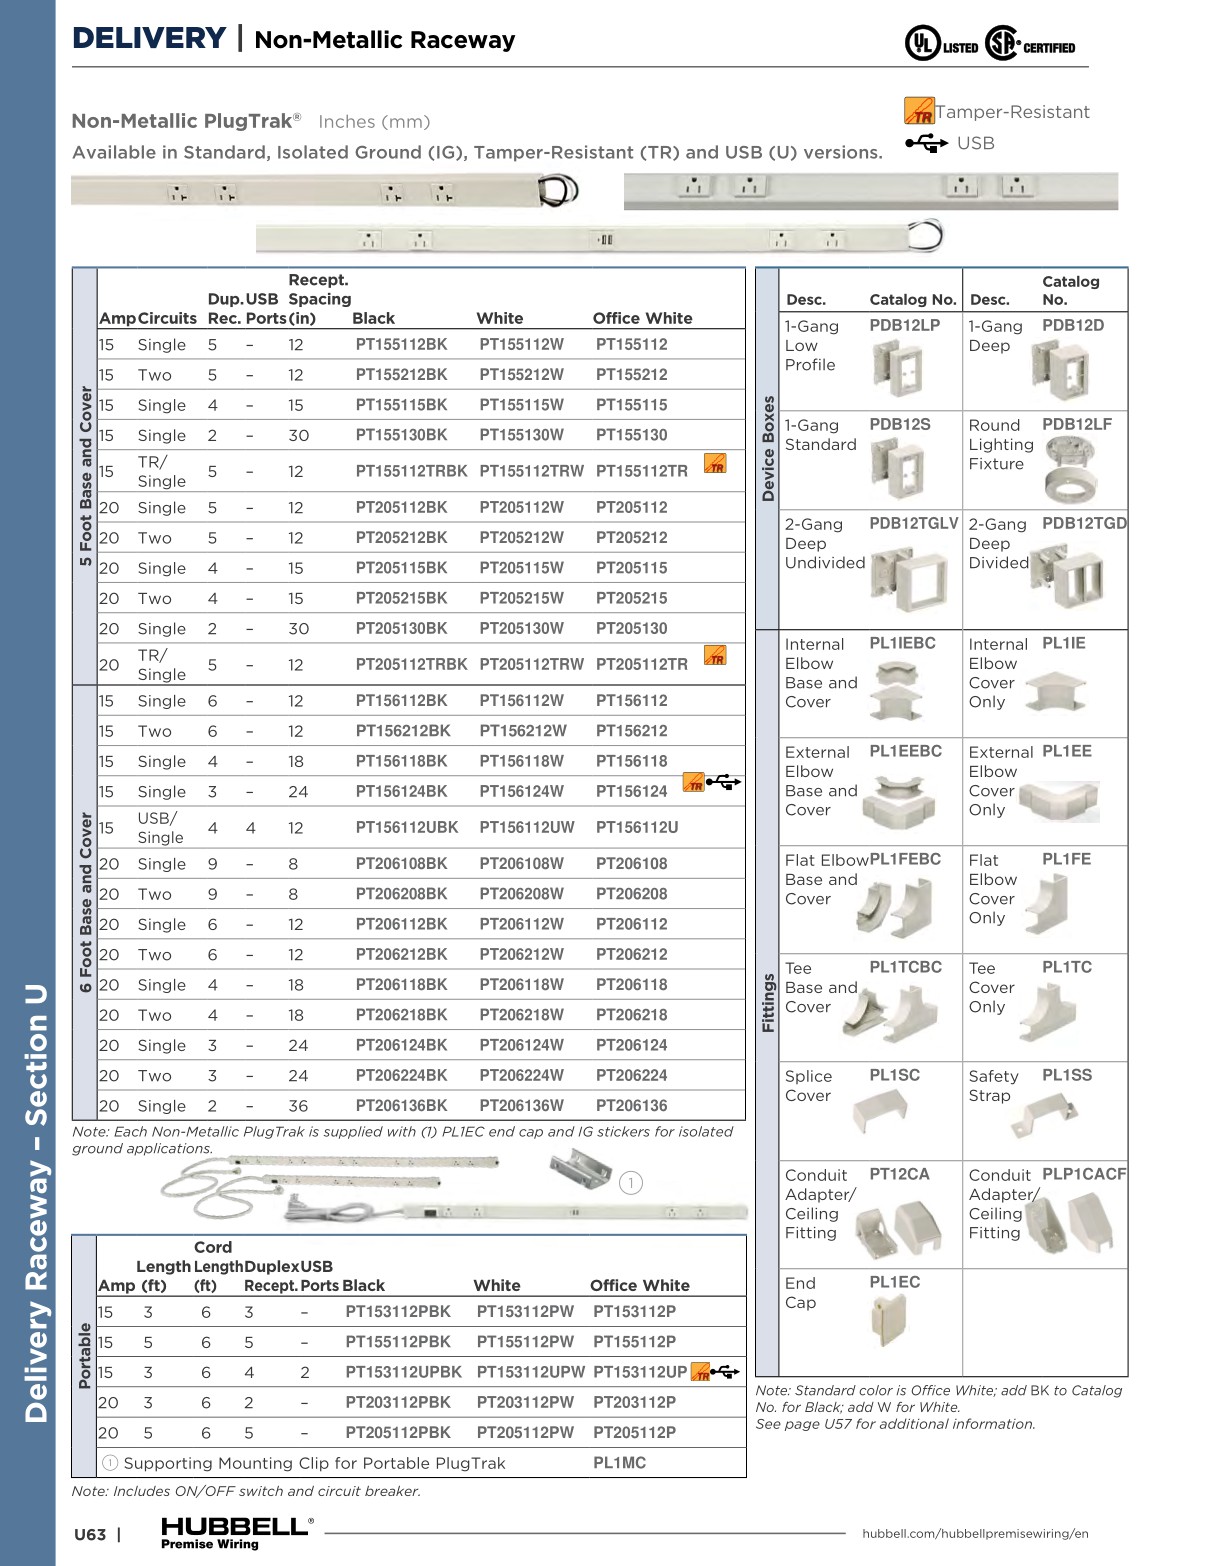Click the PL1IEBC internal elbow image
Image resolution: width=1206 pixels, height=1566 pixels.
click(896, 690)
